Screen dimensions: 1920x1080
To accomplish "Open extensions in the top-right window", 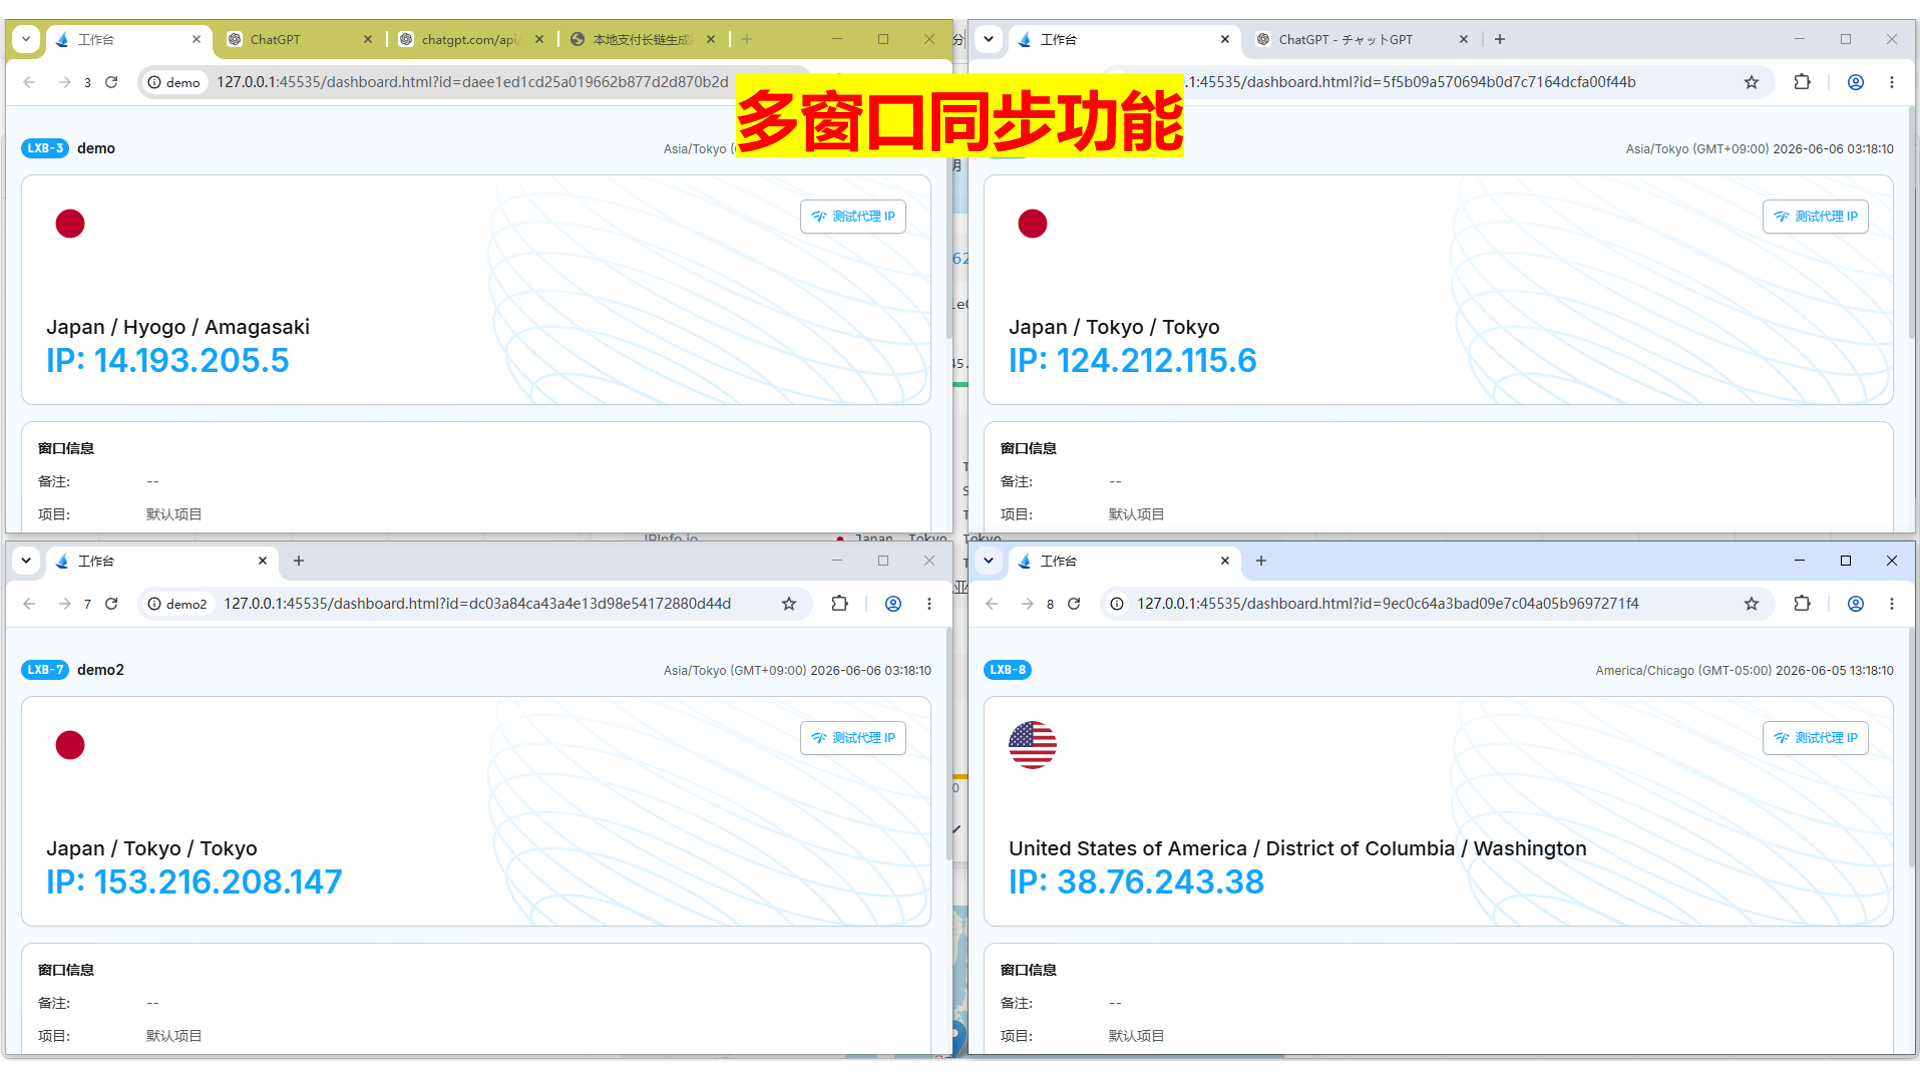I will (1802, 82).
